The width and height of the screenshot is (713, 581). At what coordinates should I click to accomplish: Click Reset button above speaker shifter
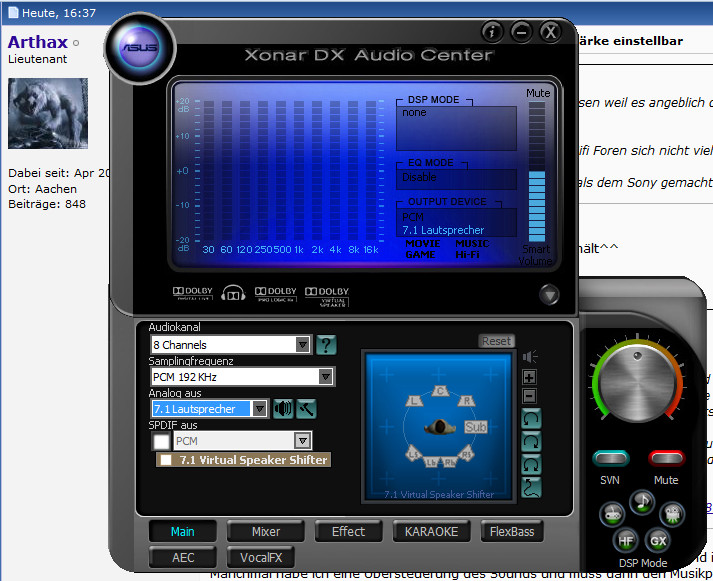(x=496, y=341)
